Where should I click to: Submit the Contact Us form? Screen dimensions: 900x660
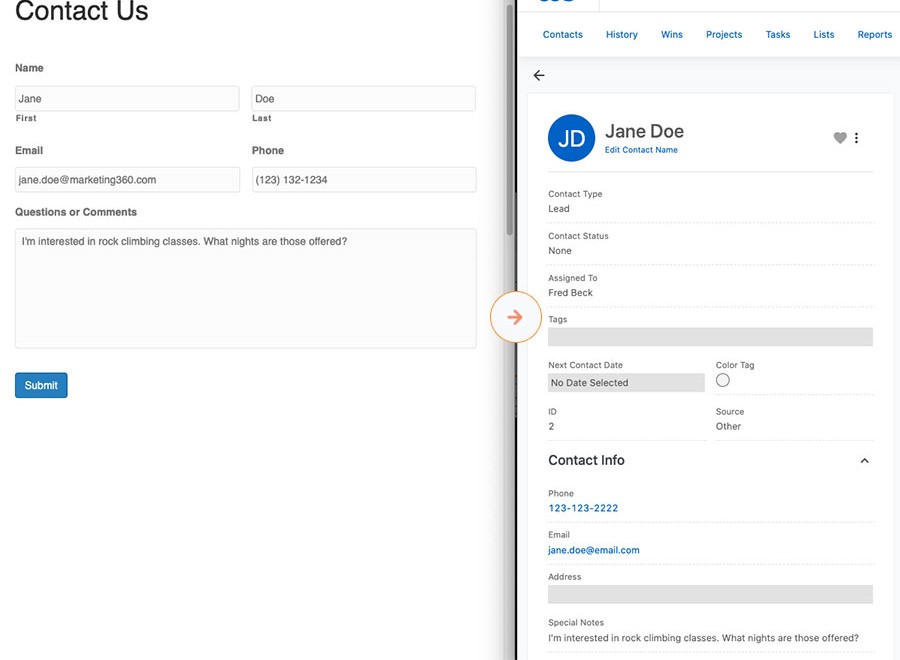[x=41, y=385]
